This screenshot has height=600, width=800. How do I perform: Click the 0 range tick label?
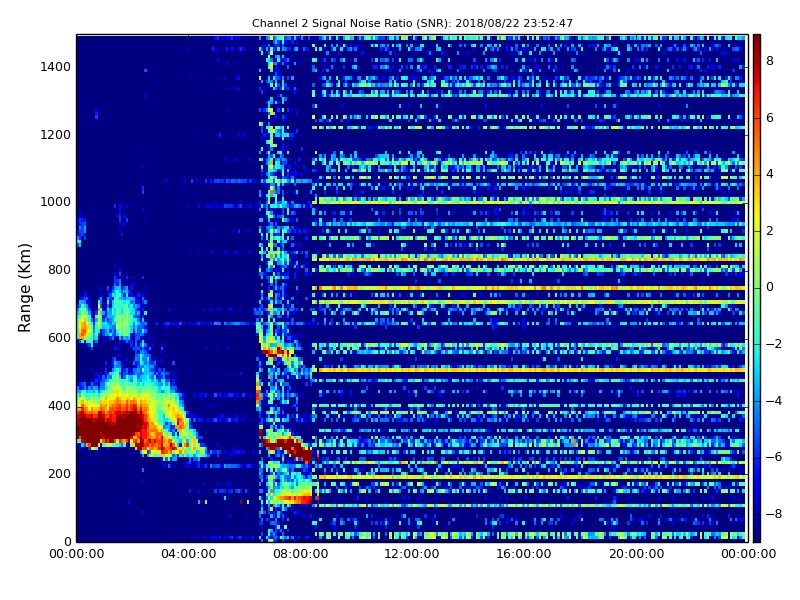[67, 541]
